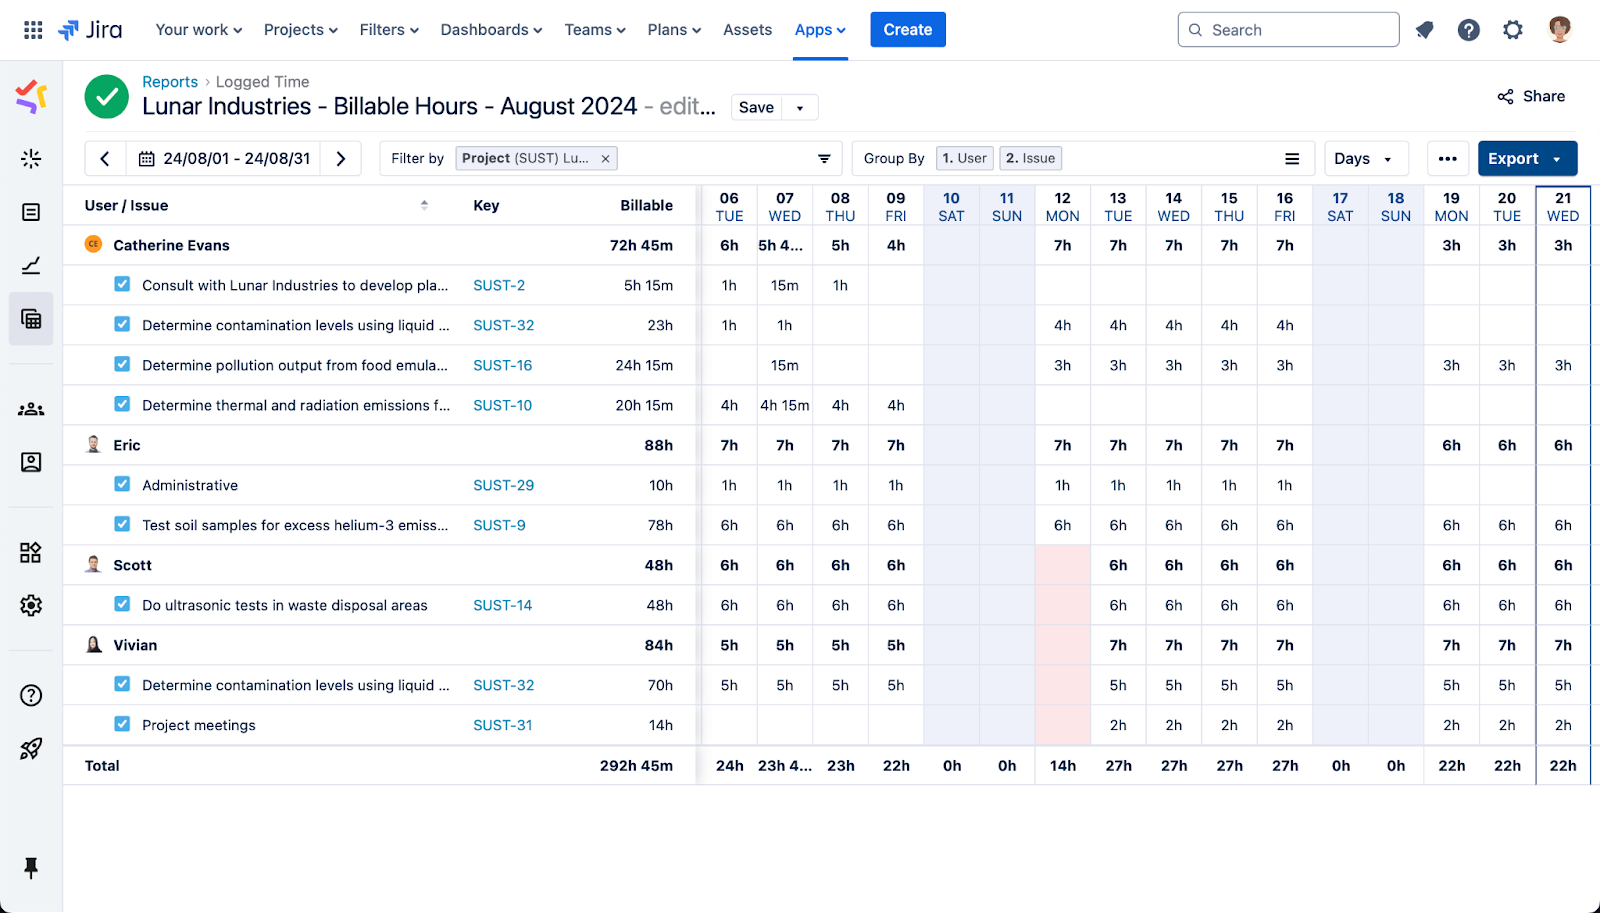This screenshot has width=1600, height=913.
Task: Open the app switcher grid icon
Action: coord(33,30)
